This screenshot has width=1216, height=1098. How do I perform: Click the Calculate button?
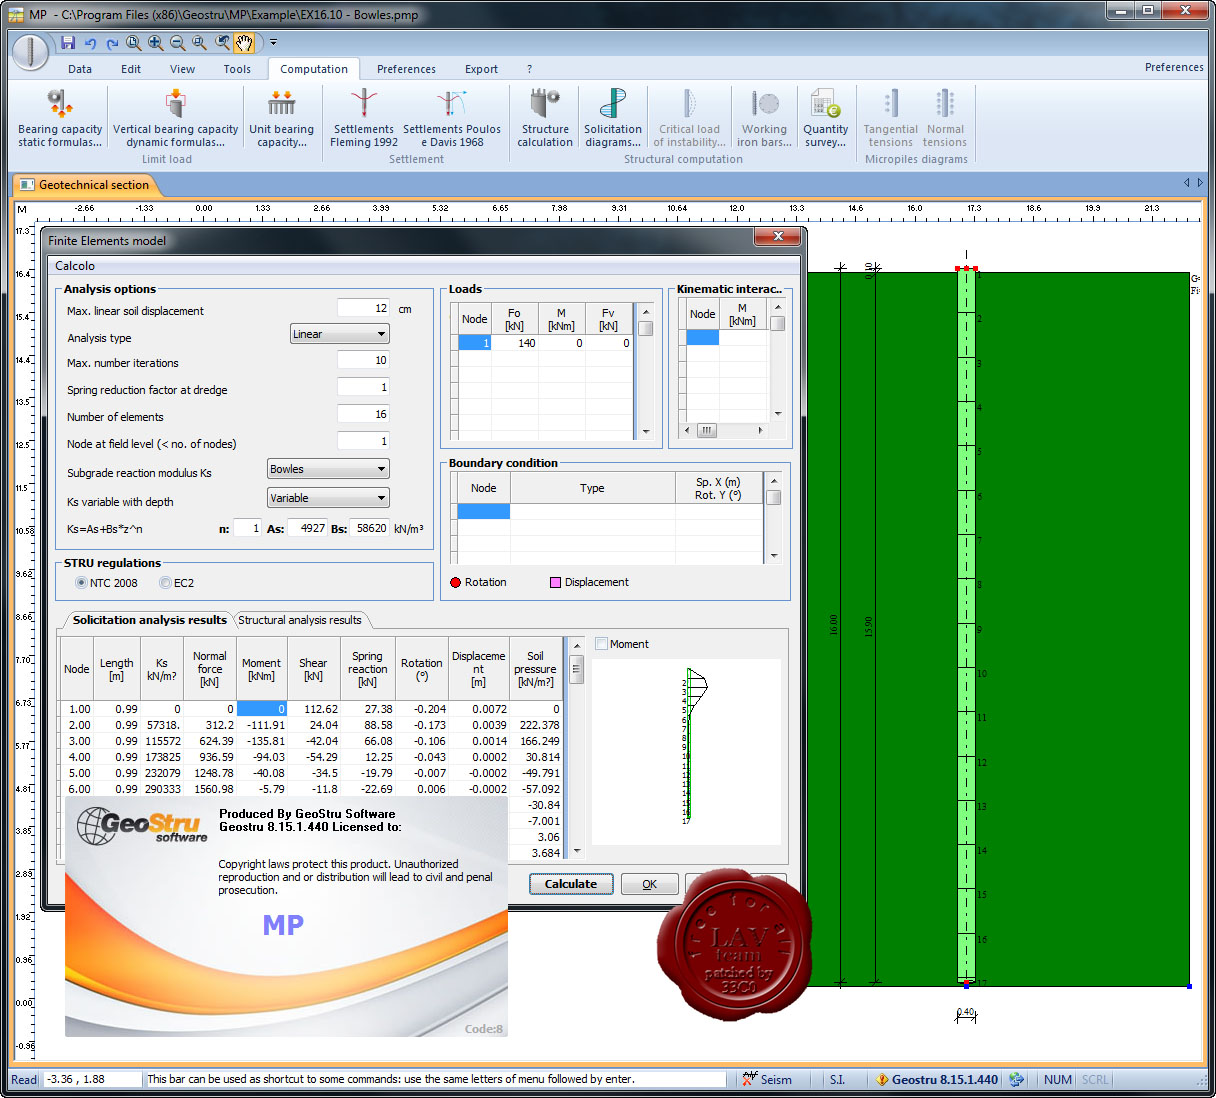click(x=571, y=884)
